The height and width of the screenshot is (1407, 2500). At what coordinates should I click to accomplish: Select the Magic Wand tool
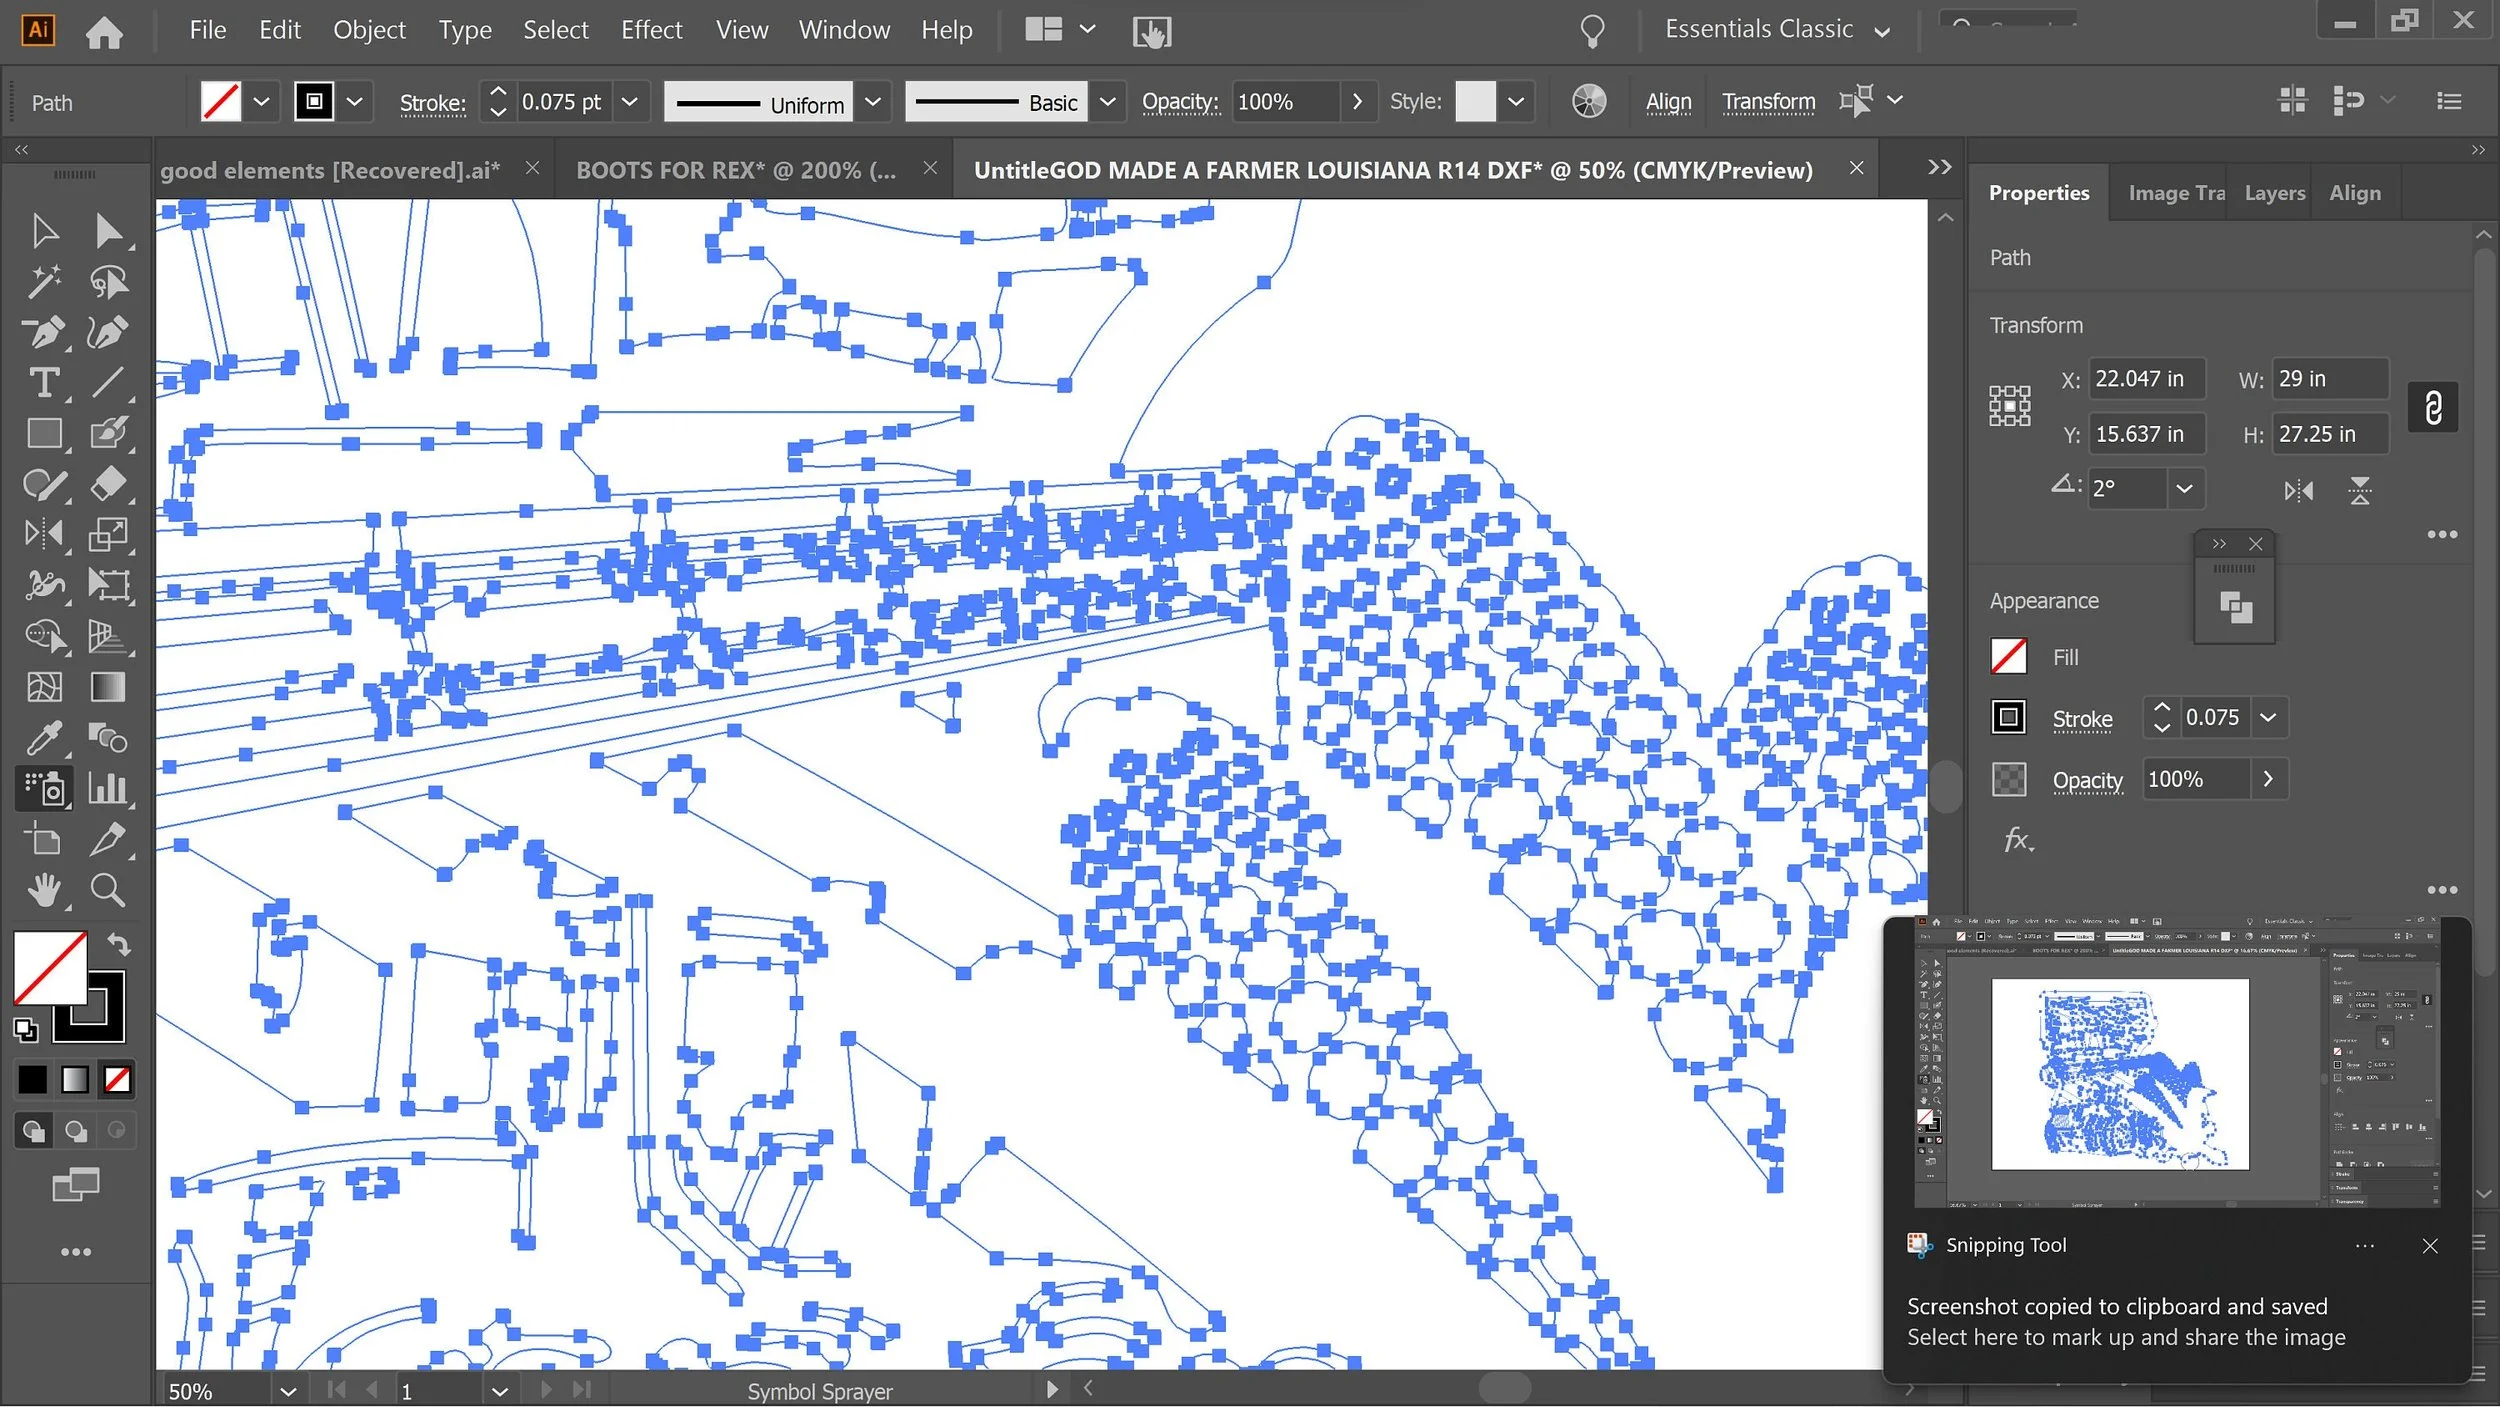[x=43, y=282]
